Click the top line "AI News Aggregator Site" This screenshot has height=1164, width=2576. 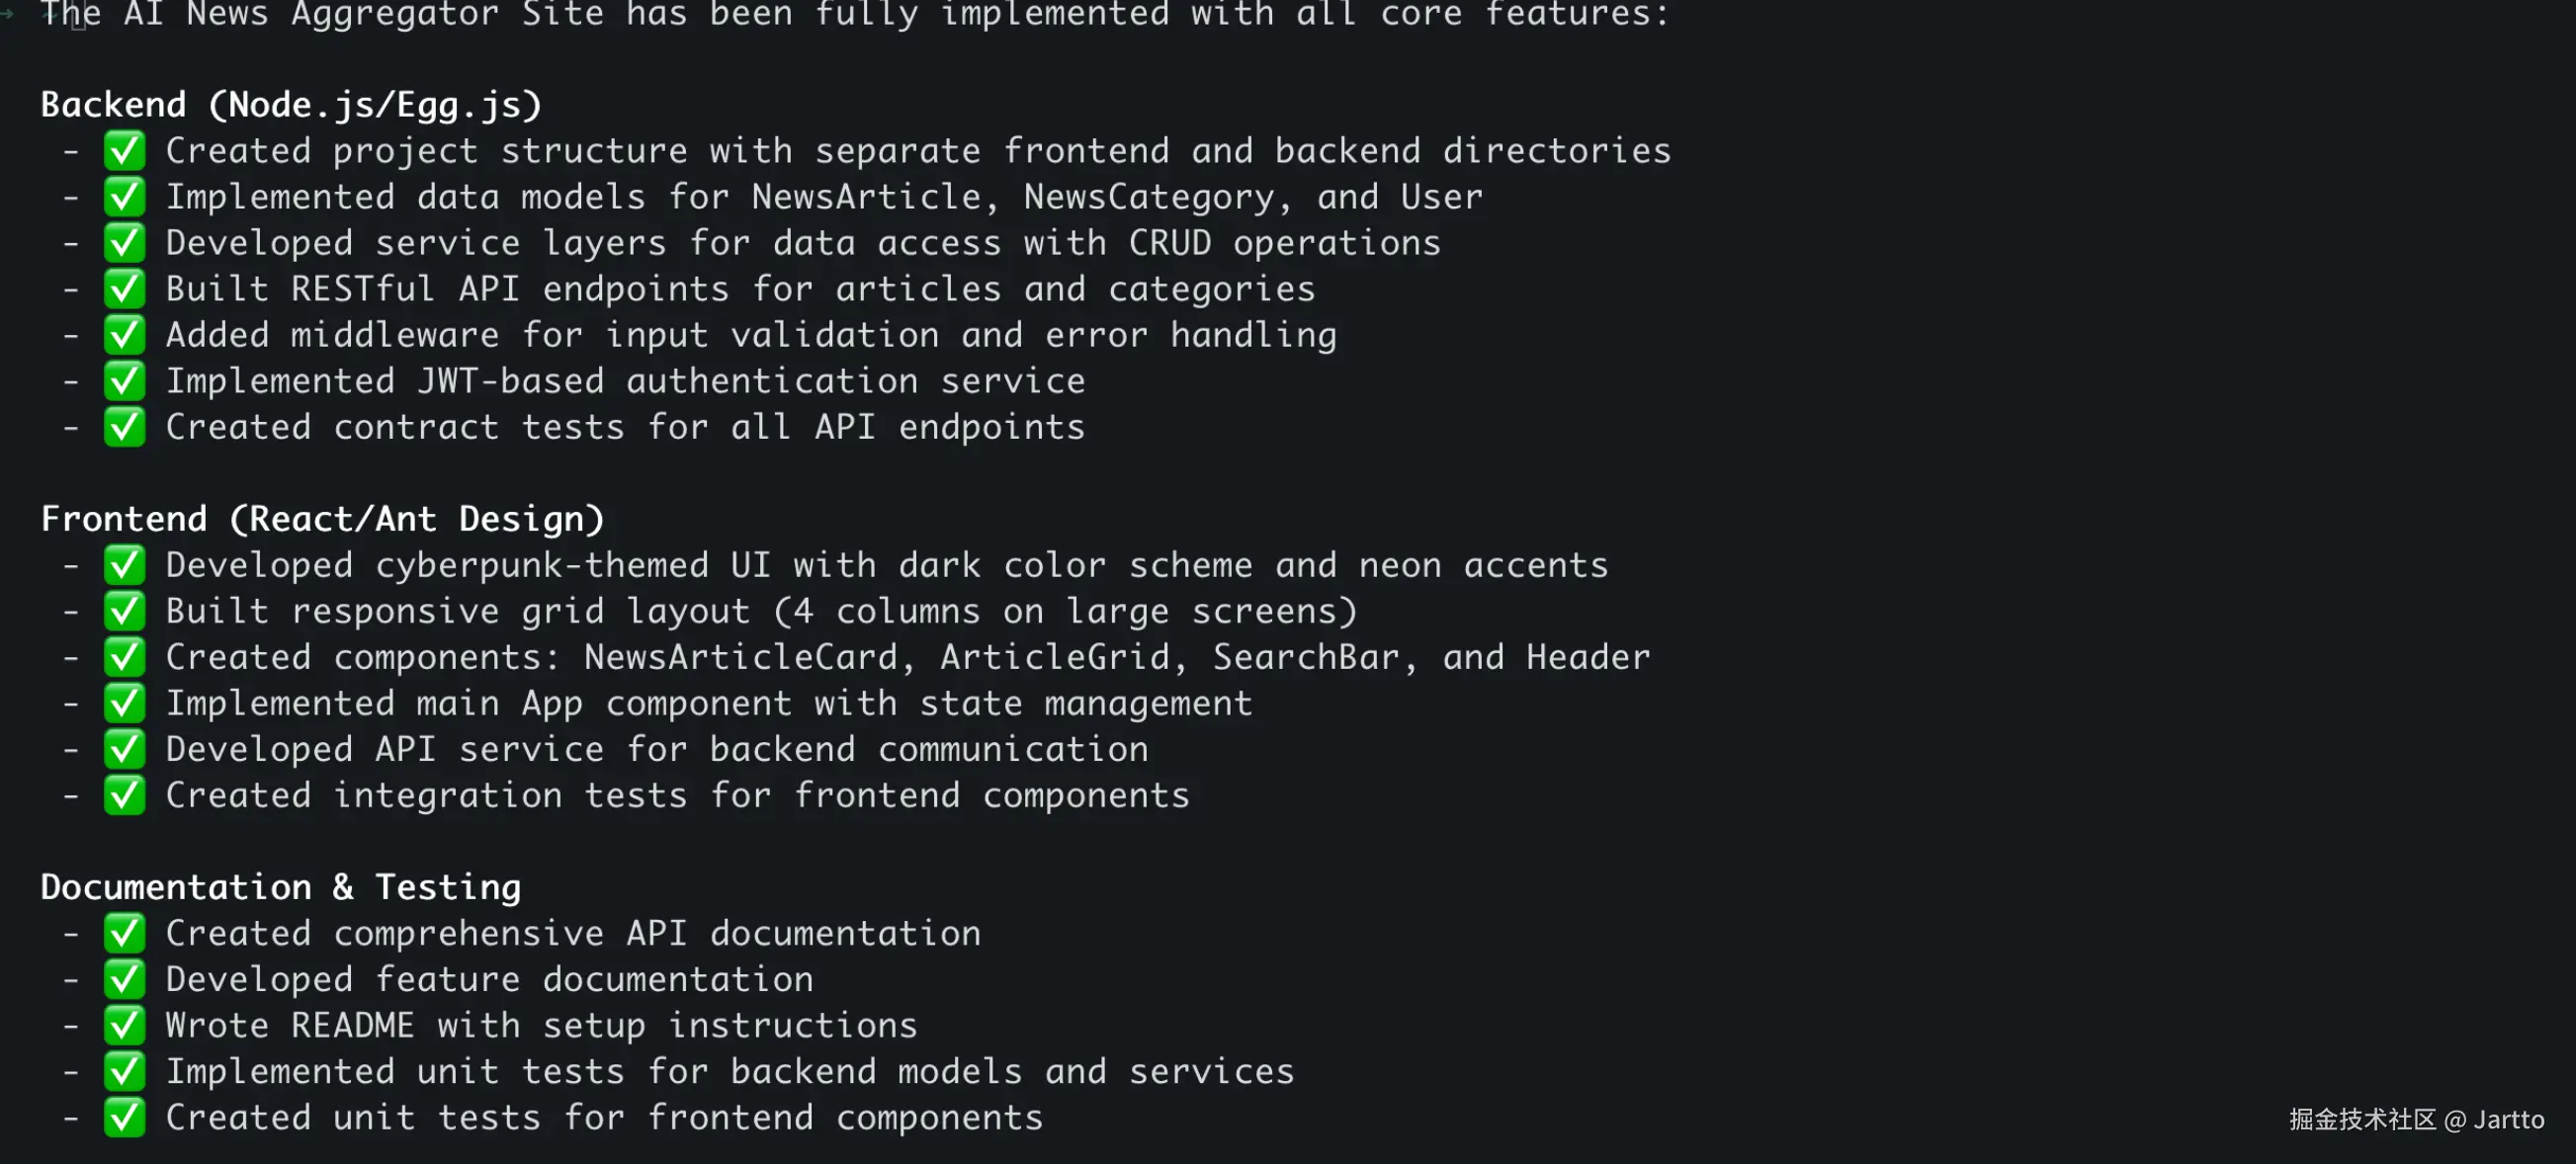pyautogui.click(x=854, y=14)
